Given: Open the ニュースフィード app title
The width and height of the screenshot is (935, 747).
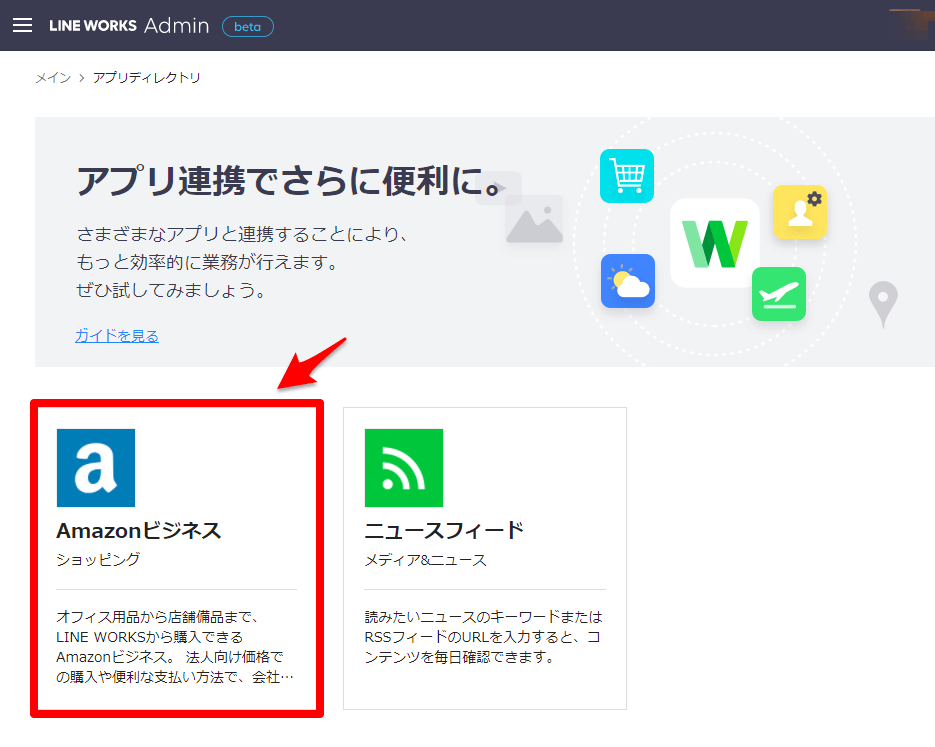Looking at the screenshot, I should pyautogui.click(x=444, y=531).
